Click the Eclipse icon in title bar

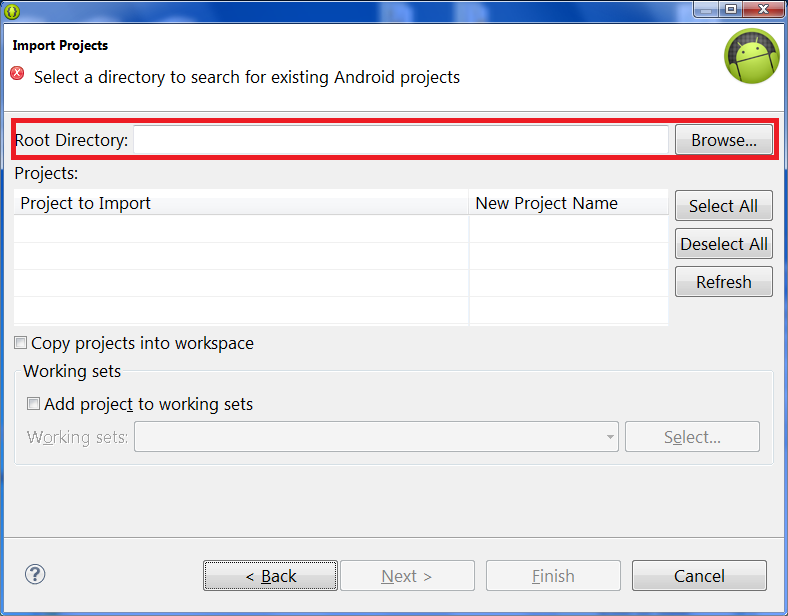[x=12, y=11]
